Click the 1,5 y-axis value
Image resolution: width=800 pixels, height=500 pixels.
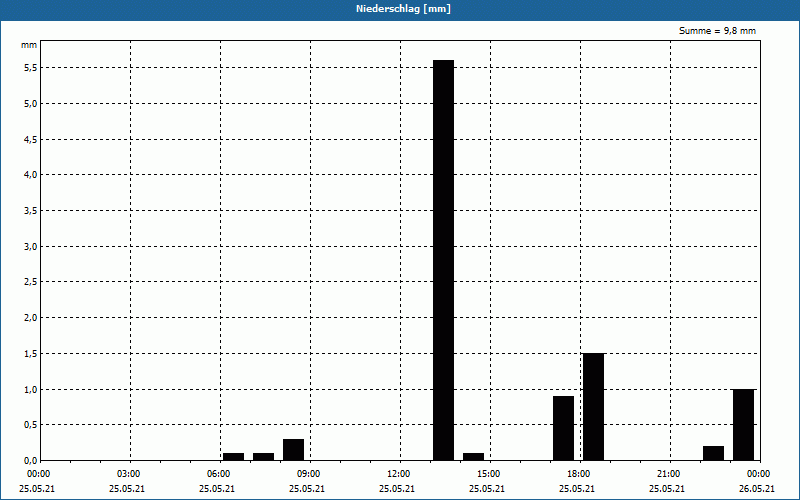click(31, 354)
